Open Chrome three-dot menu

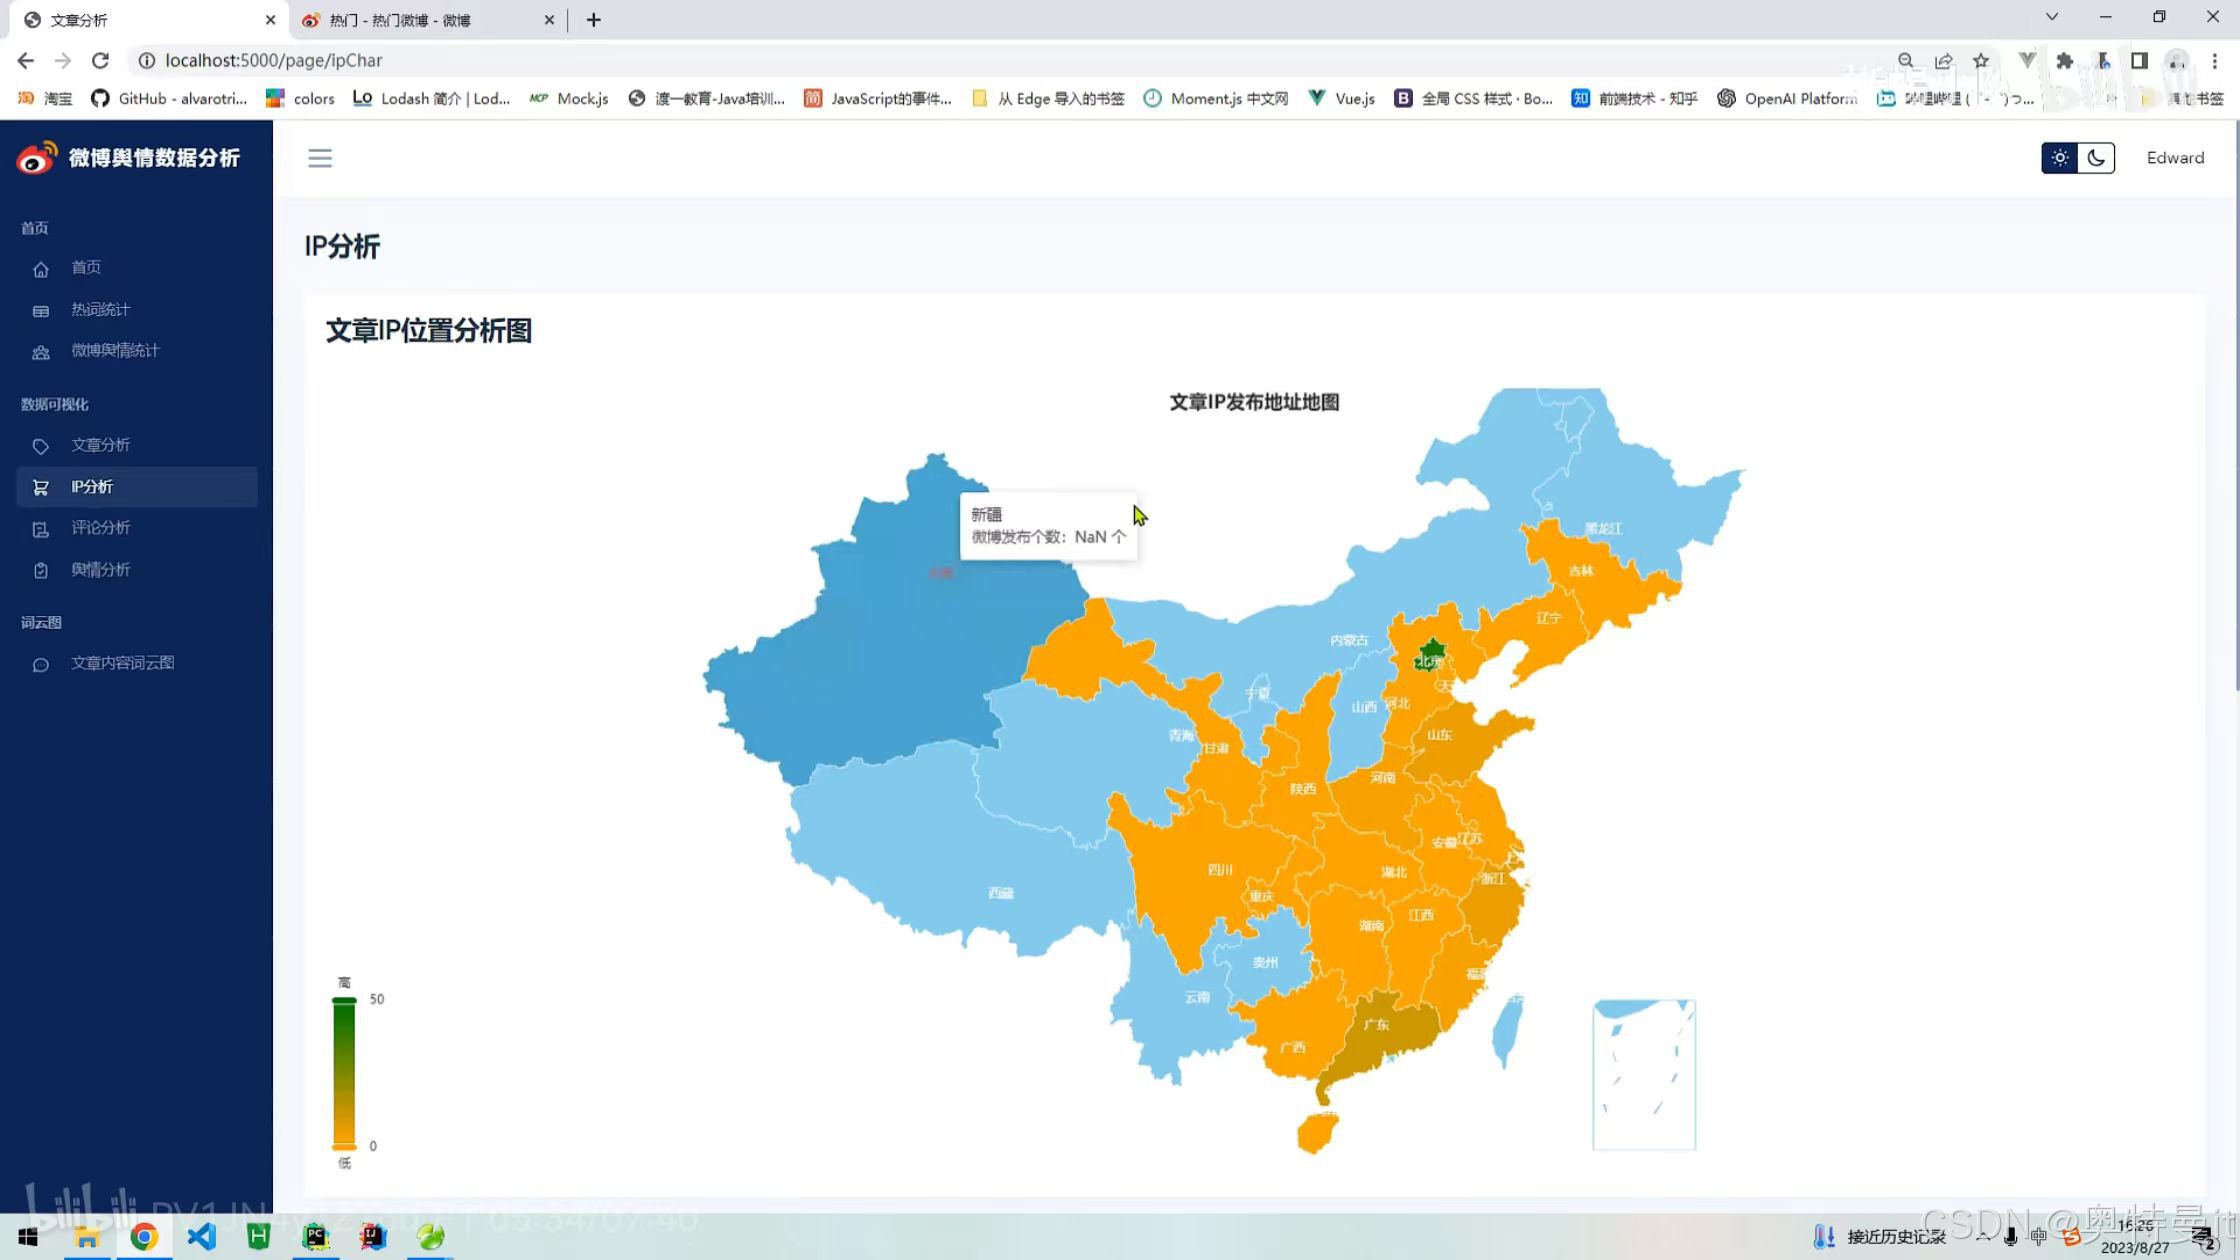[2214, 61]
